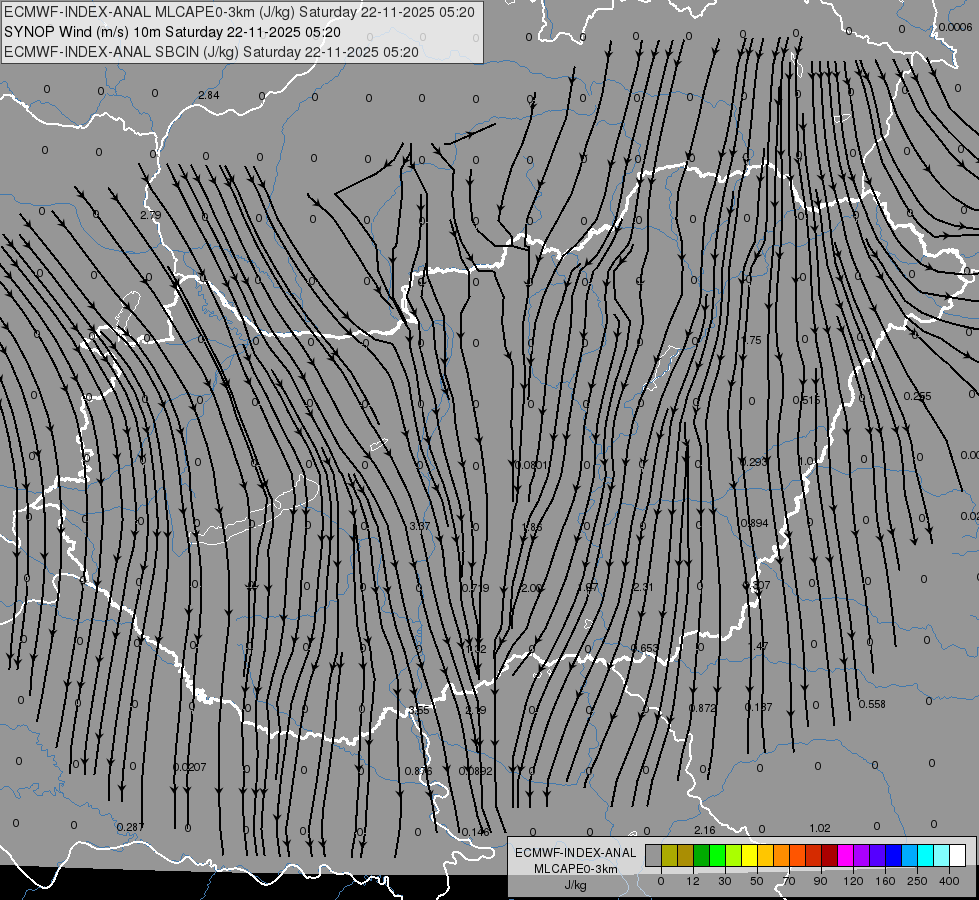Click the map value 0.0006

pyautogui.click(x=955, y=27)
